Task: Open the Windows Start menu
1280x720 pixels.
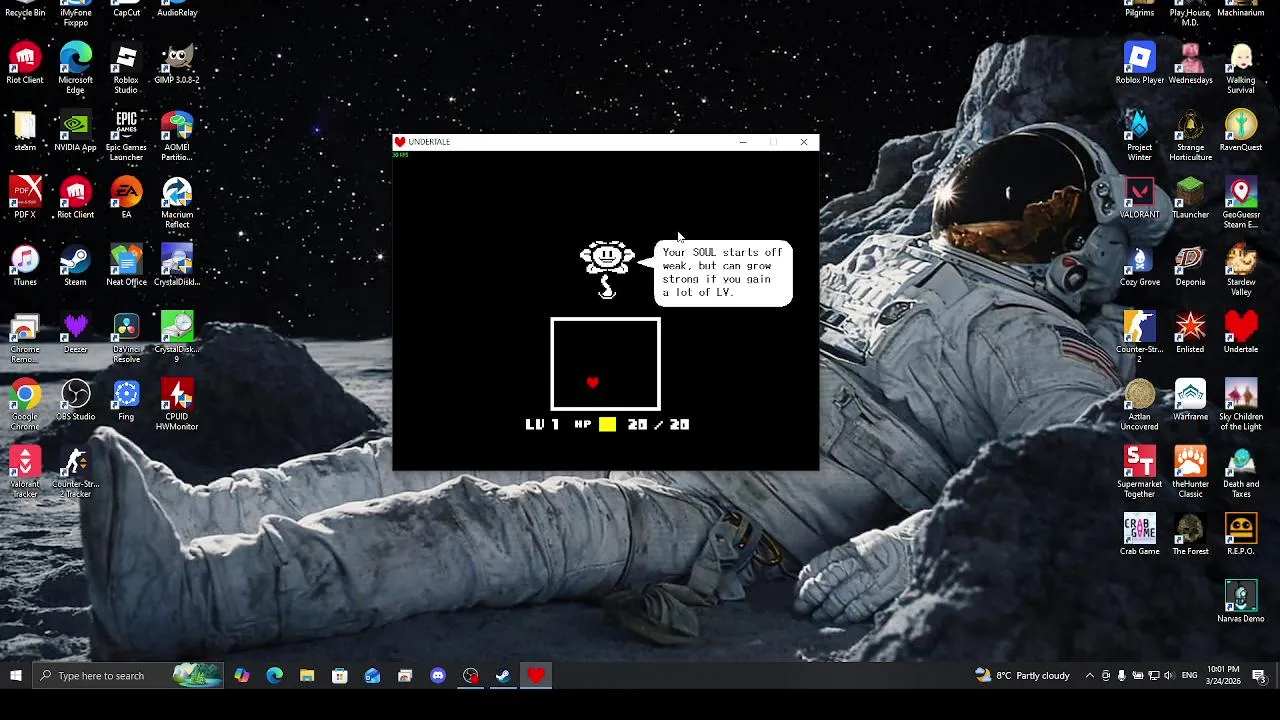Action: point(16,676)
